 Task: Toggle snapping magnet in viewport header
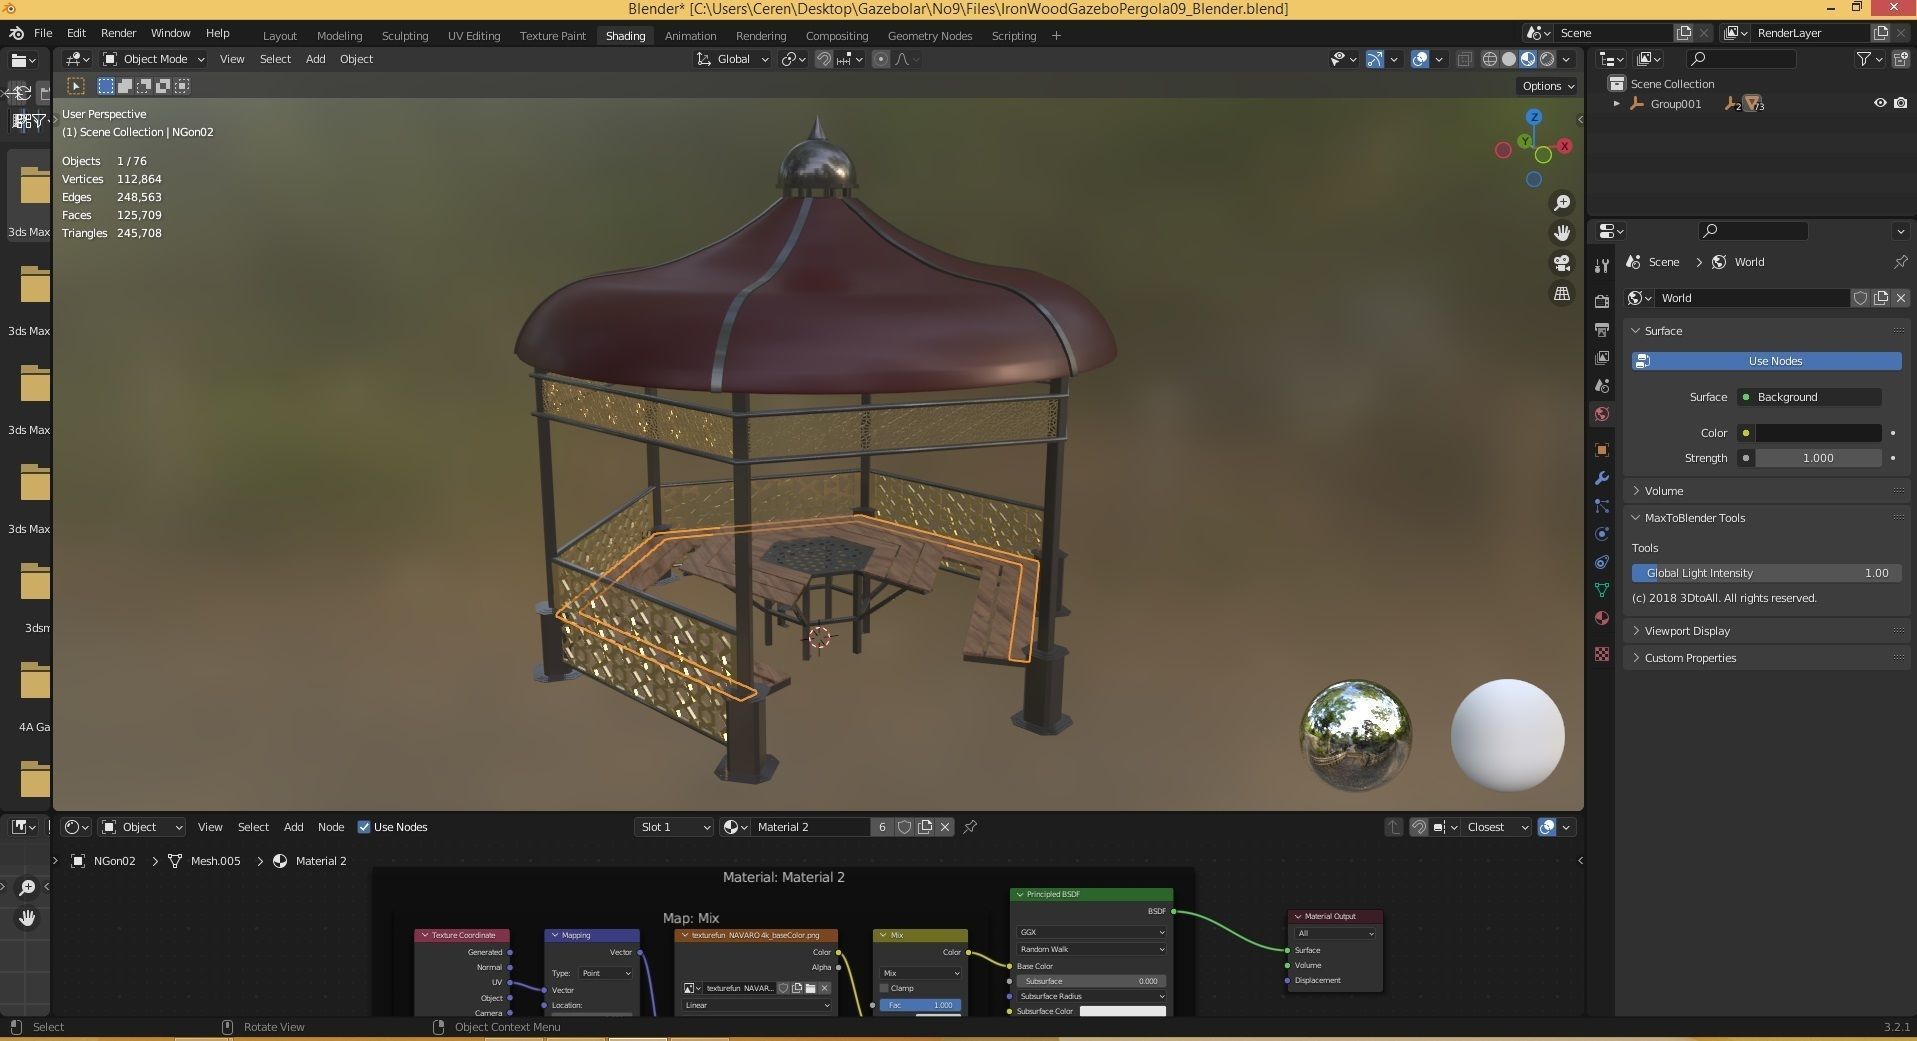823,59
